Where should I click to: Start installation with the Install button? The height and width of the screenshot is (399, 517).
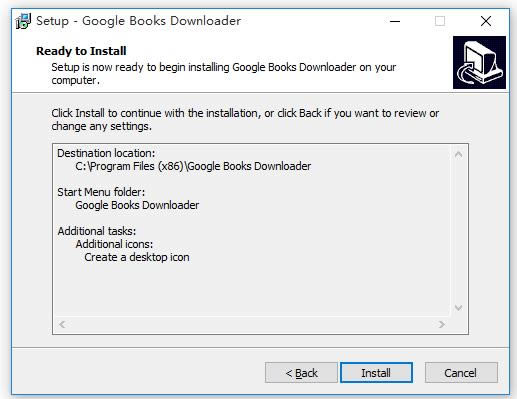coord(376,373)
